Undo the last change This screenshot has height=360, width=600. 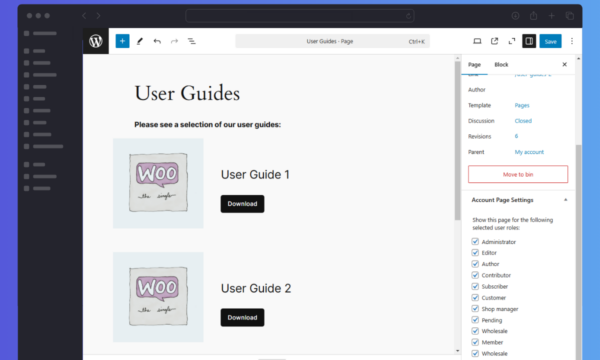pos(157,41)
